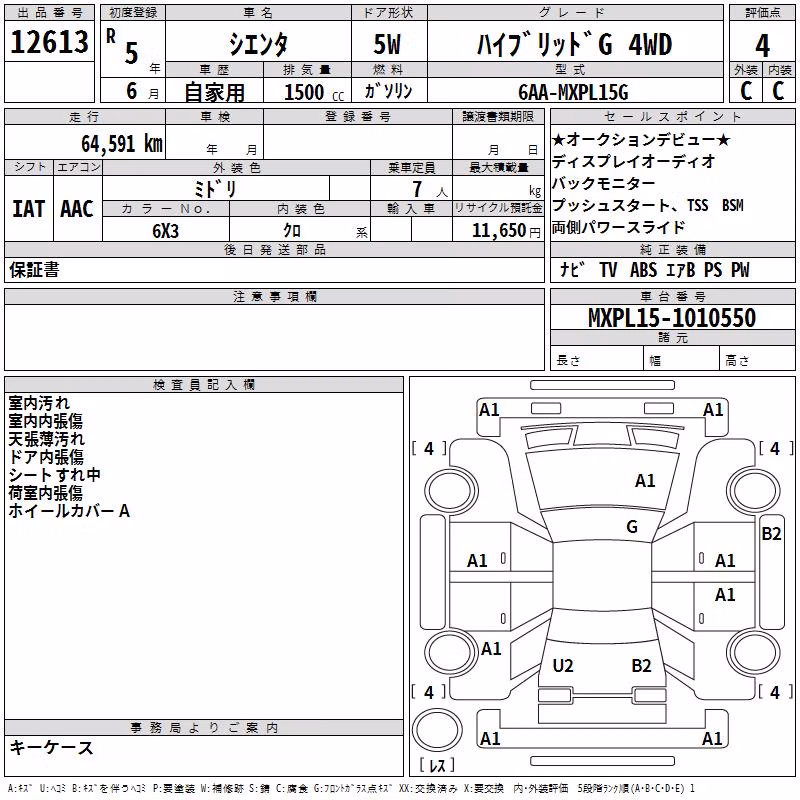The image size is (800, 800).
Task: Click B2 mark on side sill
Action: 771,534
